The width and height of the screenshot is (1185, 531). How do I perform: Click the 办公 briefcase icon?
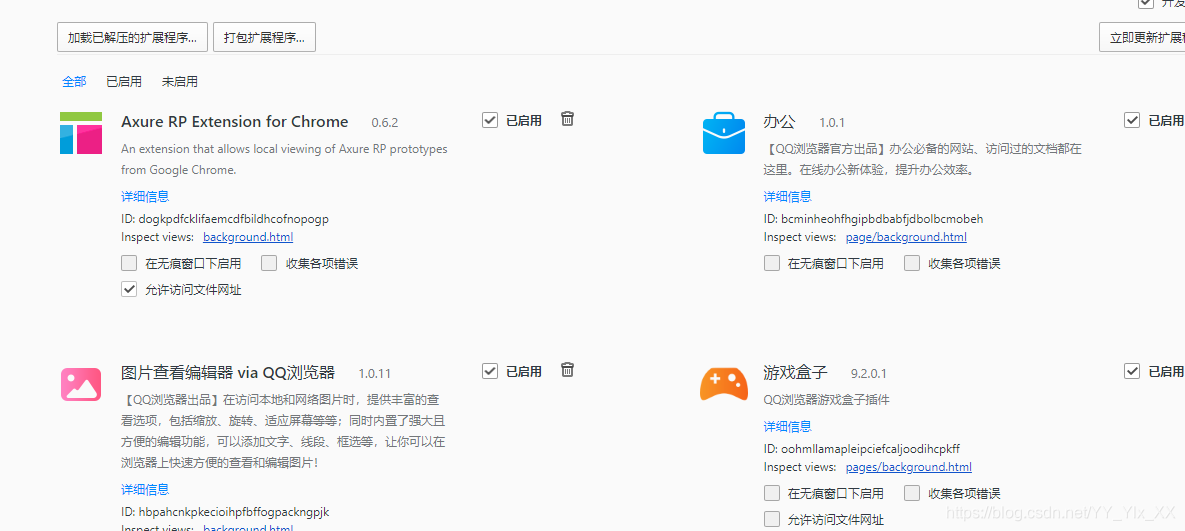[x=723, y=133]
